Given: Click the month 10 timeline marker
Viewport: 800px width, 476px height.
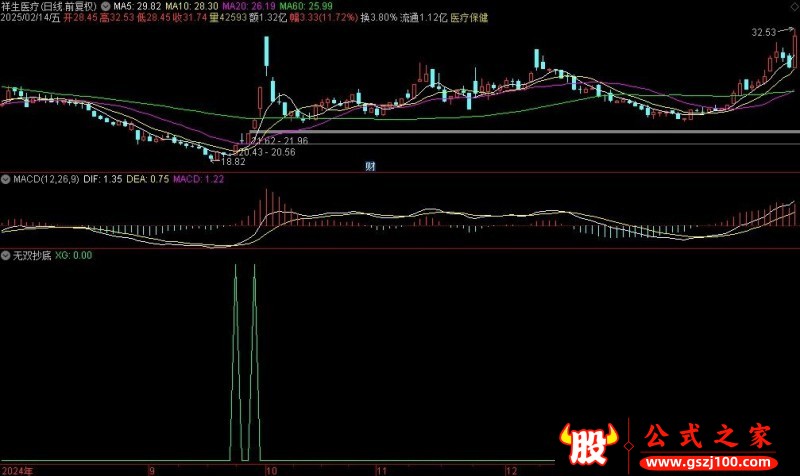Looking at the screenshot, I should coord(272,470).
